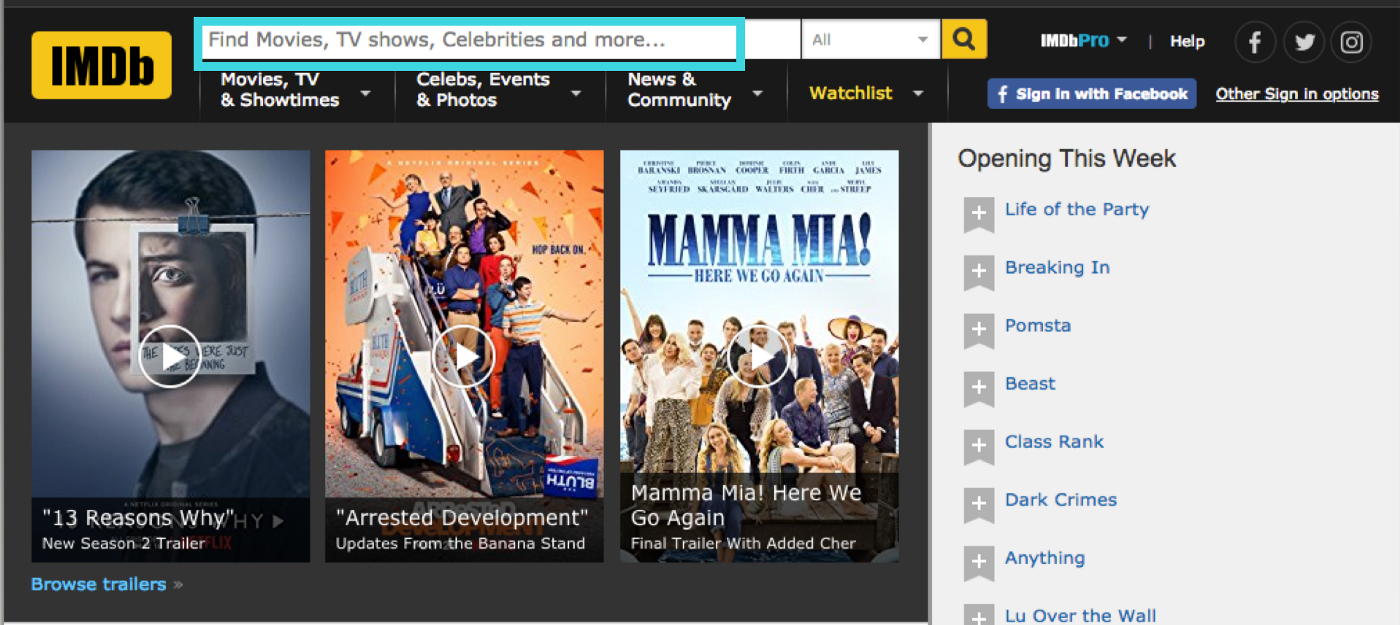Expand the Celebs, Events & Photos menu
1400x625 pixels.
point(499,90)
